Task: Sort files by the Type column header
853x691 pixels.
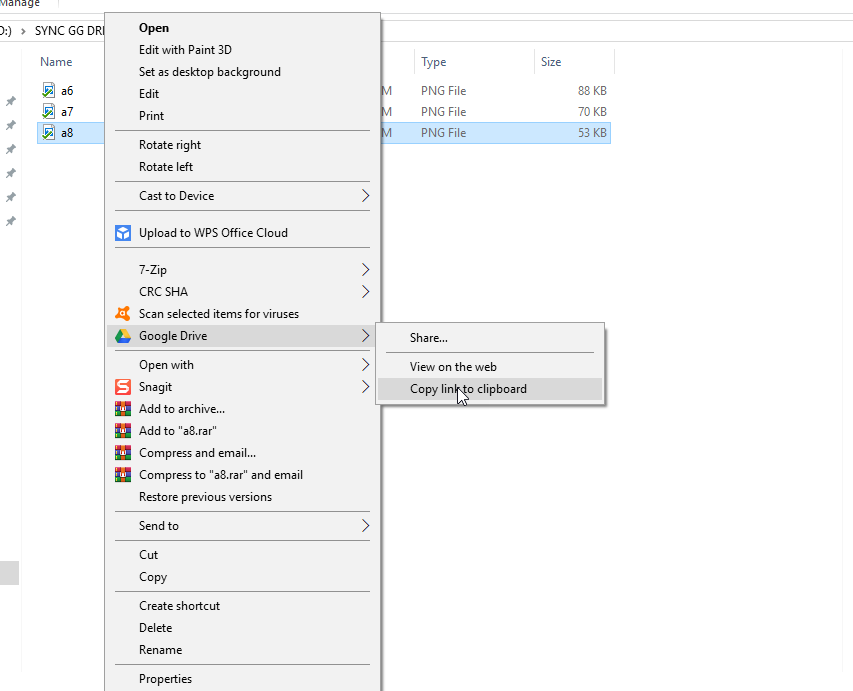Action: tap(434, 62)
